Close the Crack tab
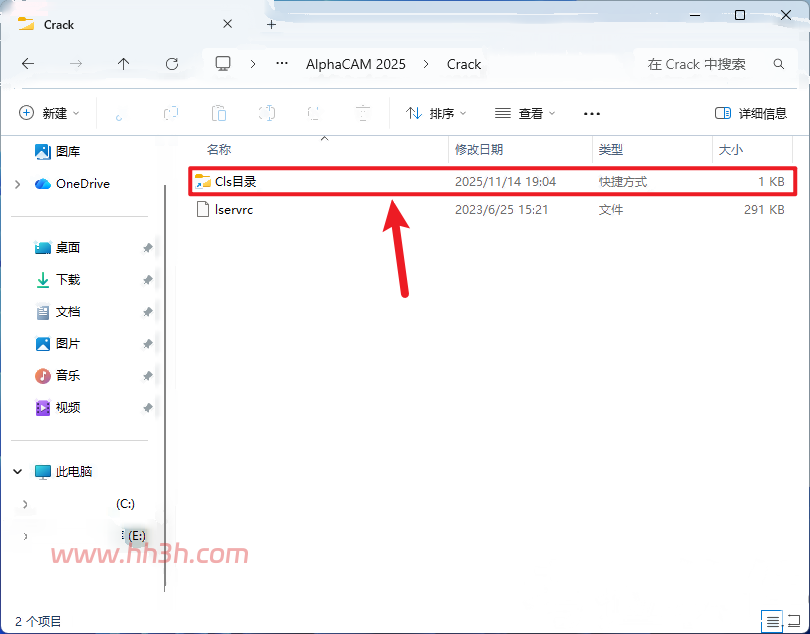Screen dimensions: 810x634 click(x=227, y=24)
